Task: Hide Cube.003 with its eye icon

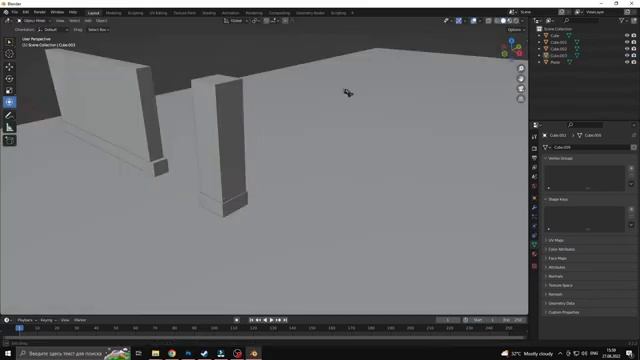Action: tap(627, 55)
